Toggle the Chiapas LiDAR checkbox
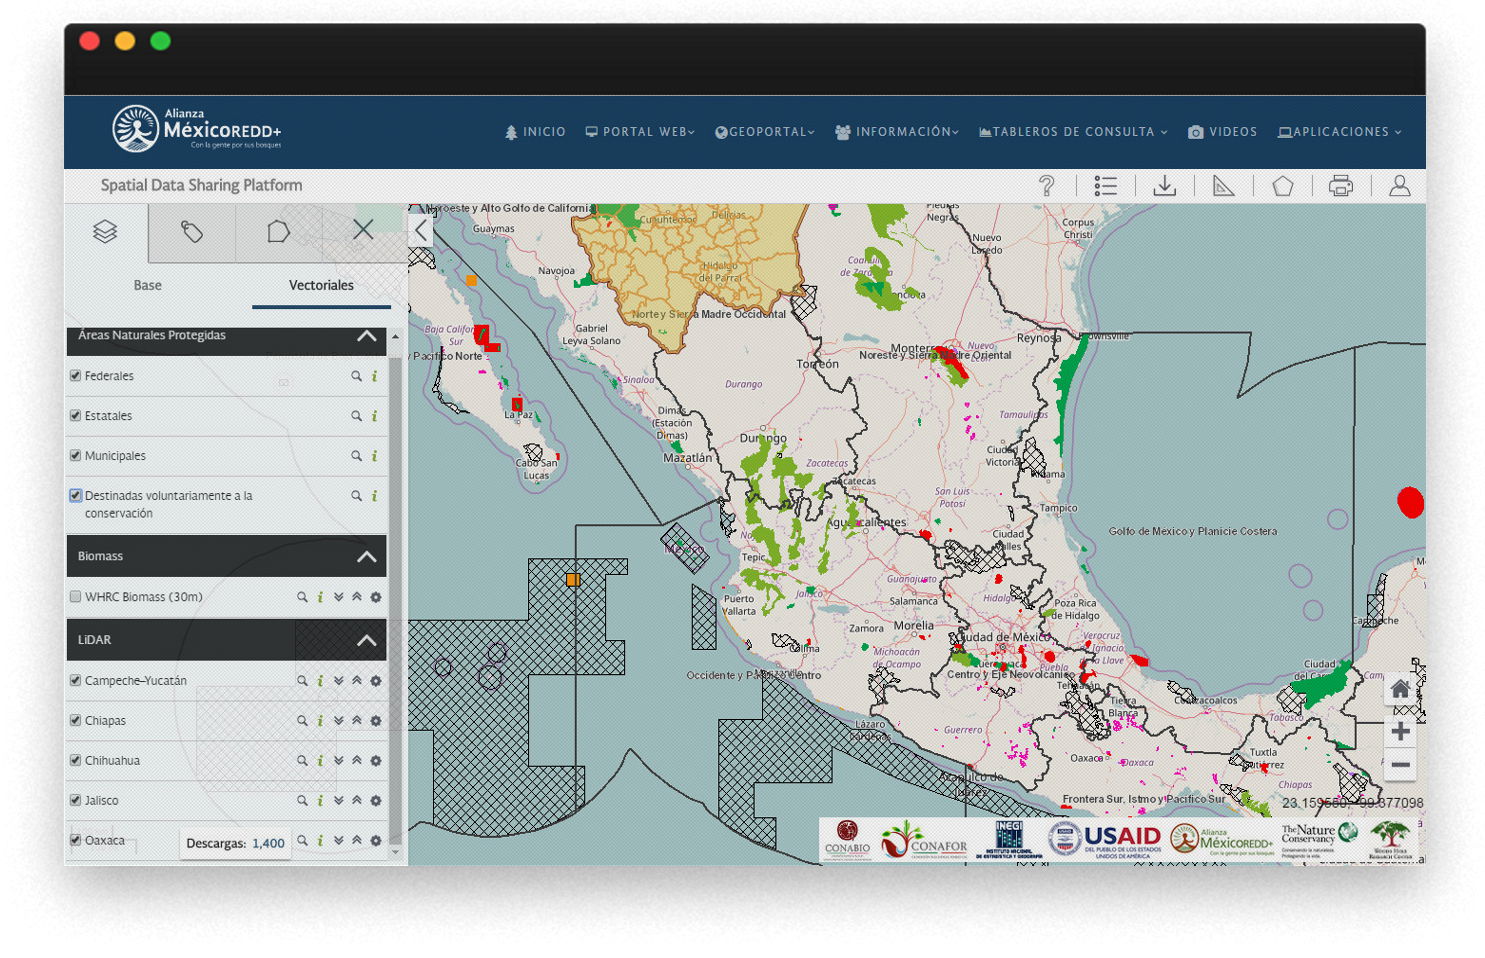Screen dimensions: 1485x958 [75, 721]
